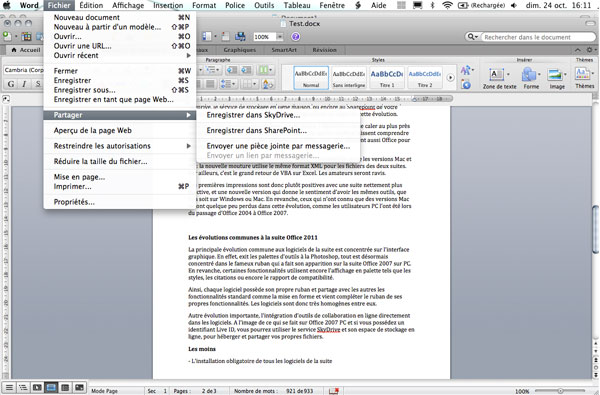This screenshot has width=600, height=395.
Task: Open the zoom percentage dropdown arrow
Action: (280, 37)
